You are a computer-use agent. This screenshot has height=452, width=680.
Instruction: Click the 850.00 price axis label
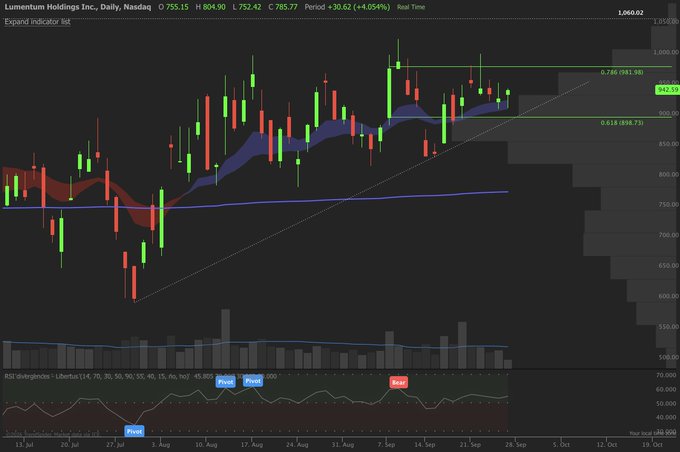[668, 144]
